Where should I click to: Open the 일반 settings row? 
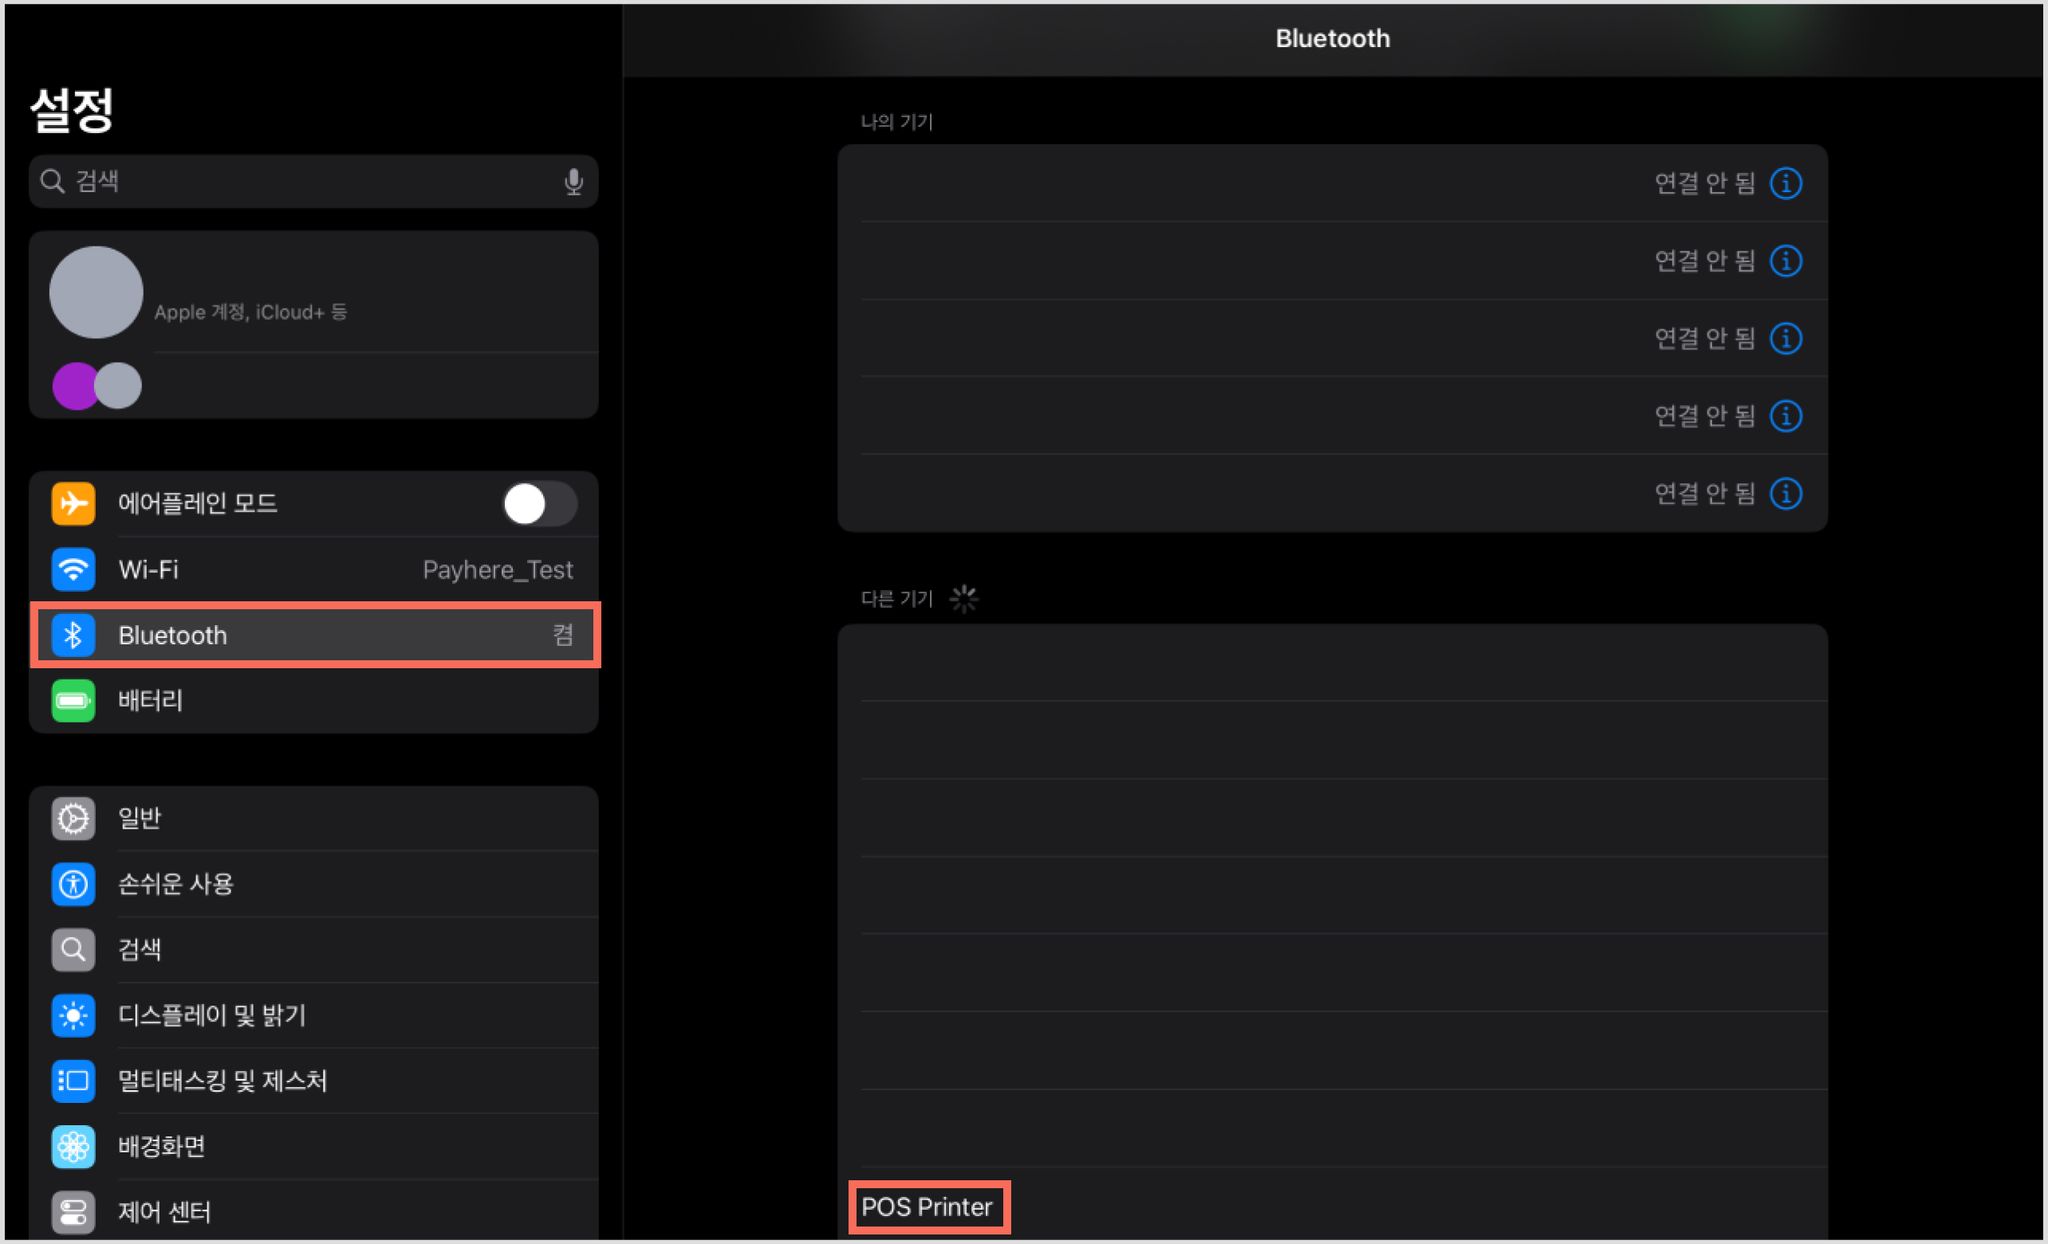pyautogui.click(x=314, y=818)
